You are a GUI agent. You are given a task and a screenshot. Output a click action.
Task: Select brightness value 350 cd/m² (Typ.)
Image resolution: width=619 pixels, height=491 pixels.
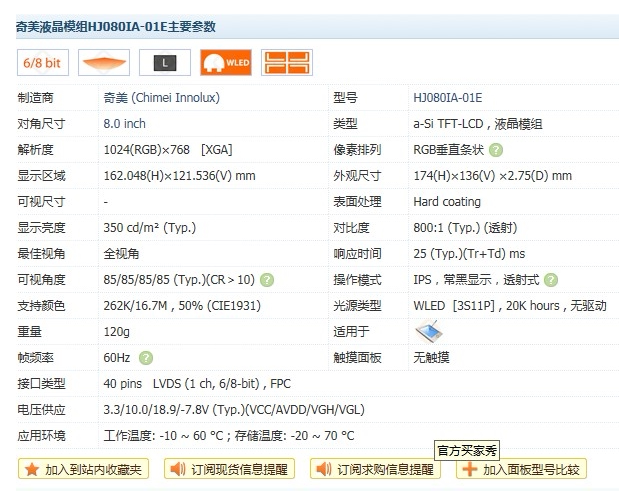[x=150, y=228]
